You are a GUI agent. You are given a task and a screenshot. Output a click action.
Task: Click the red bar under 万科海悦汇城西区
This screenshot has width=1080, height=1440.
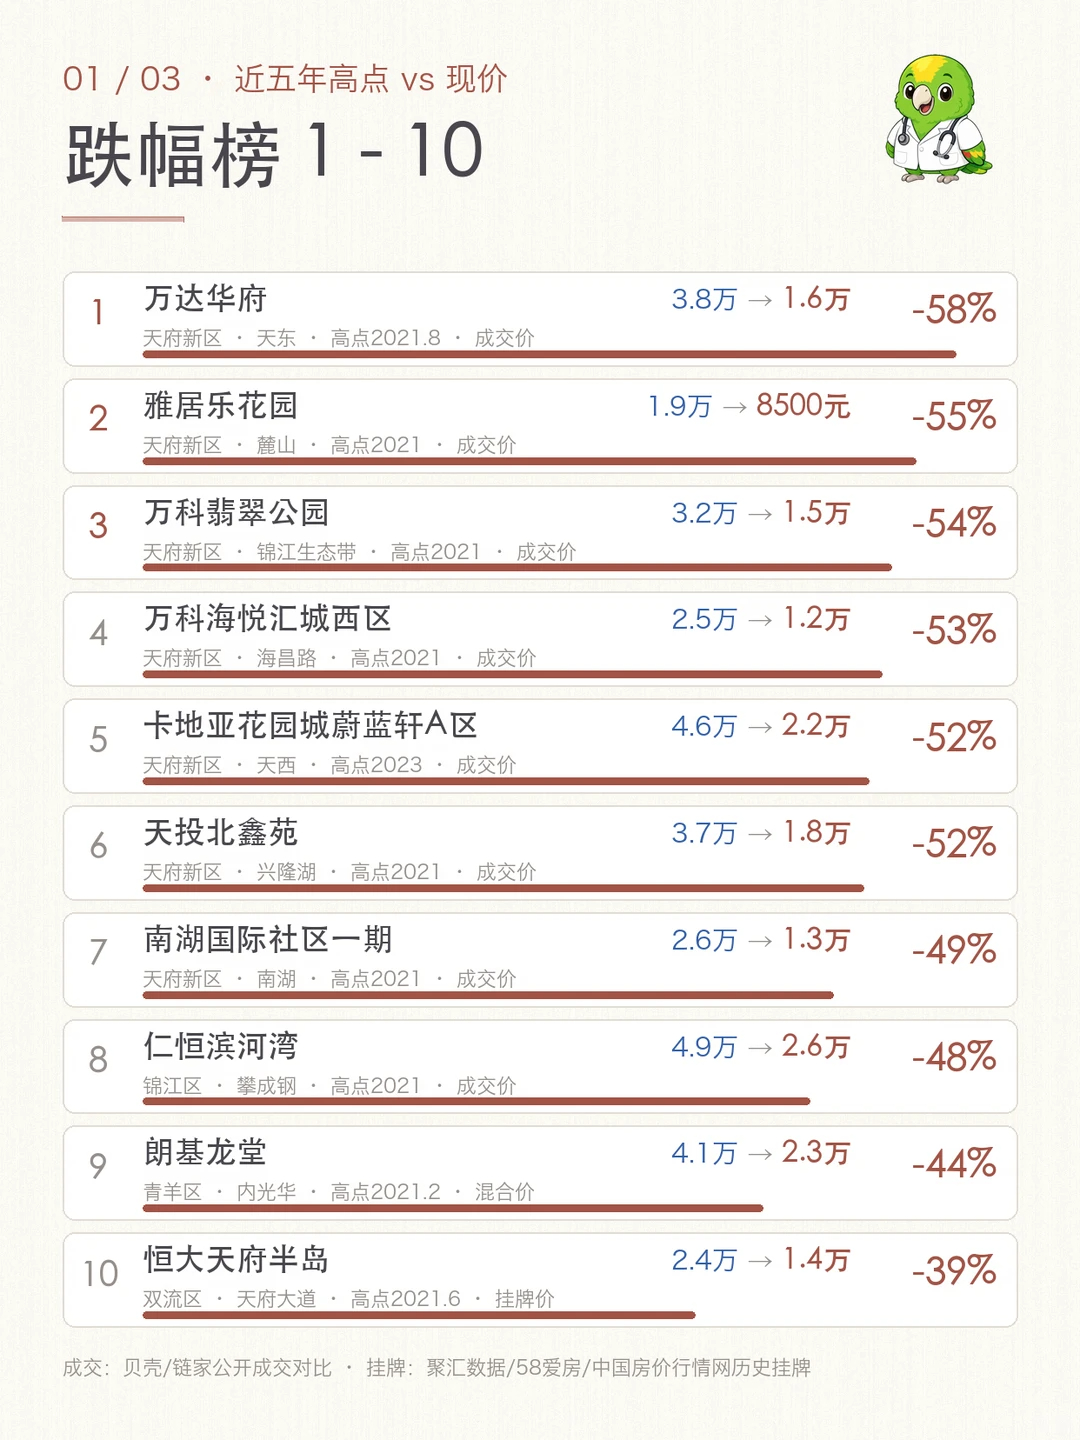coord(512,674)
